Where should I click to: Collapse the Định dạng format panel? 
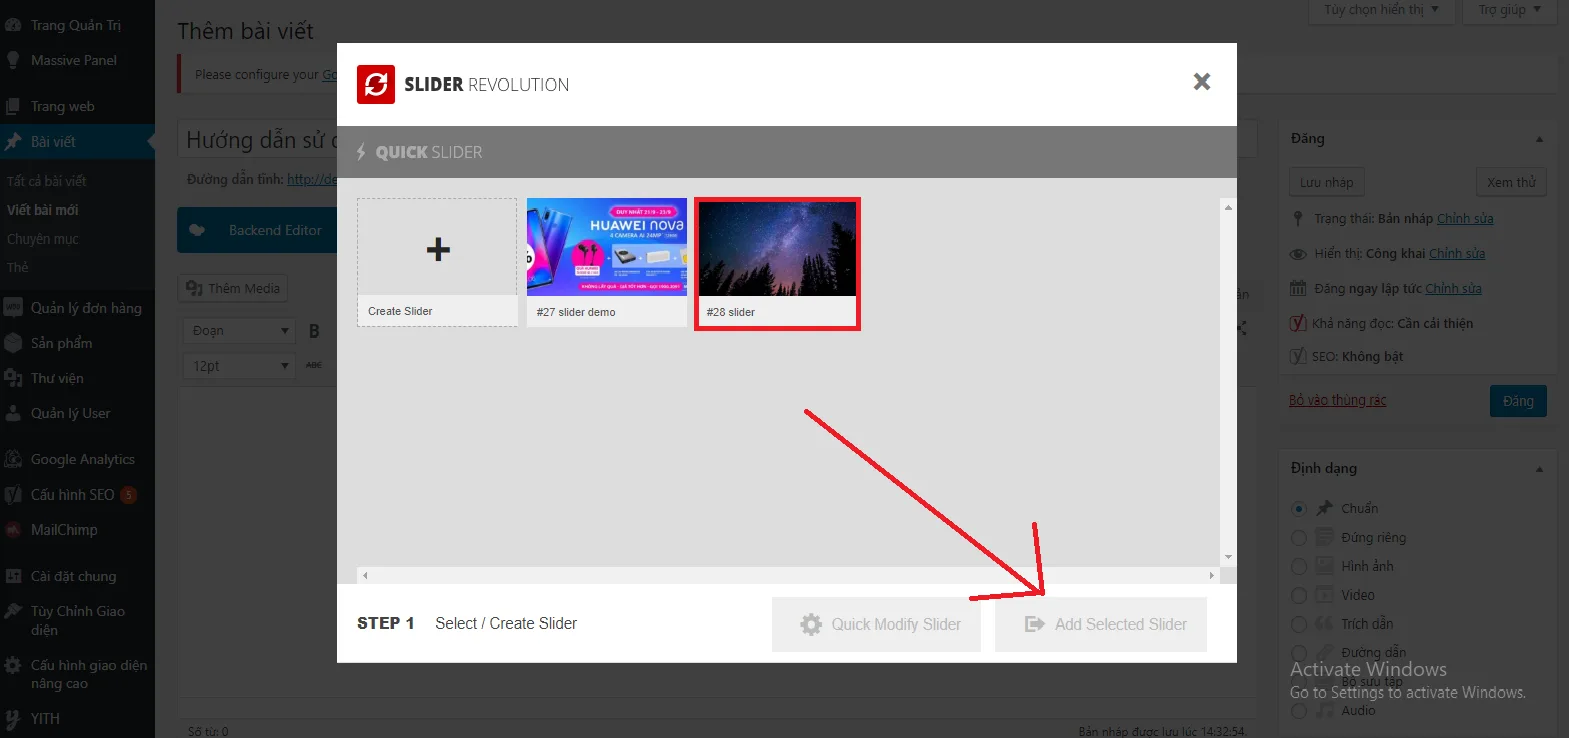click(1539, 469)
